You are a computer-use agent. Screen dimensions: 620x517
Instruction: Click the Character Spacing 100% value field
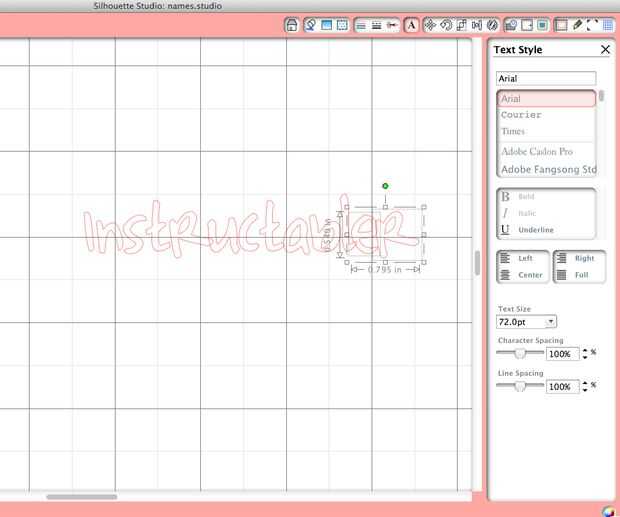(x=562, y=354)
